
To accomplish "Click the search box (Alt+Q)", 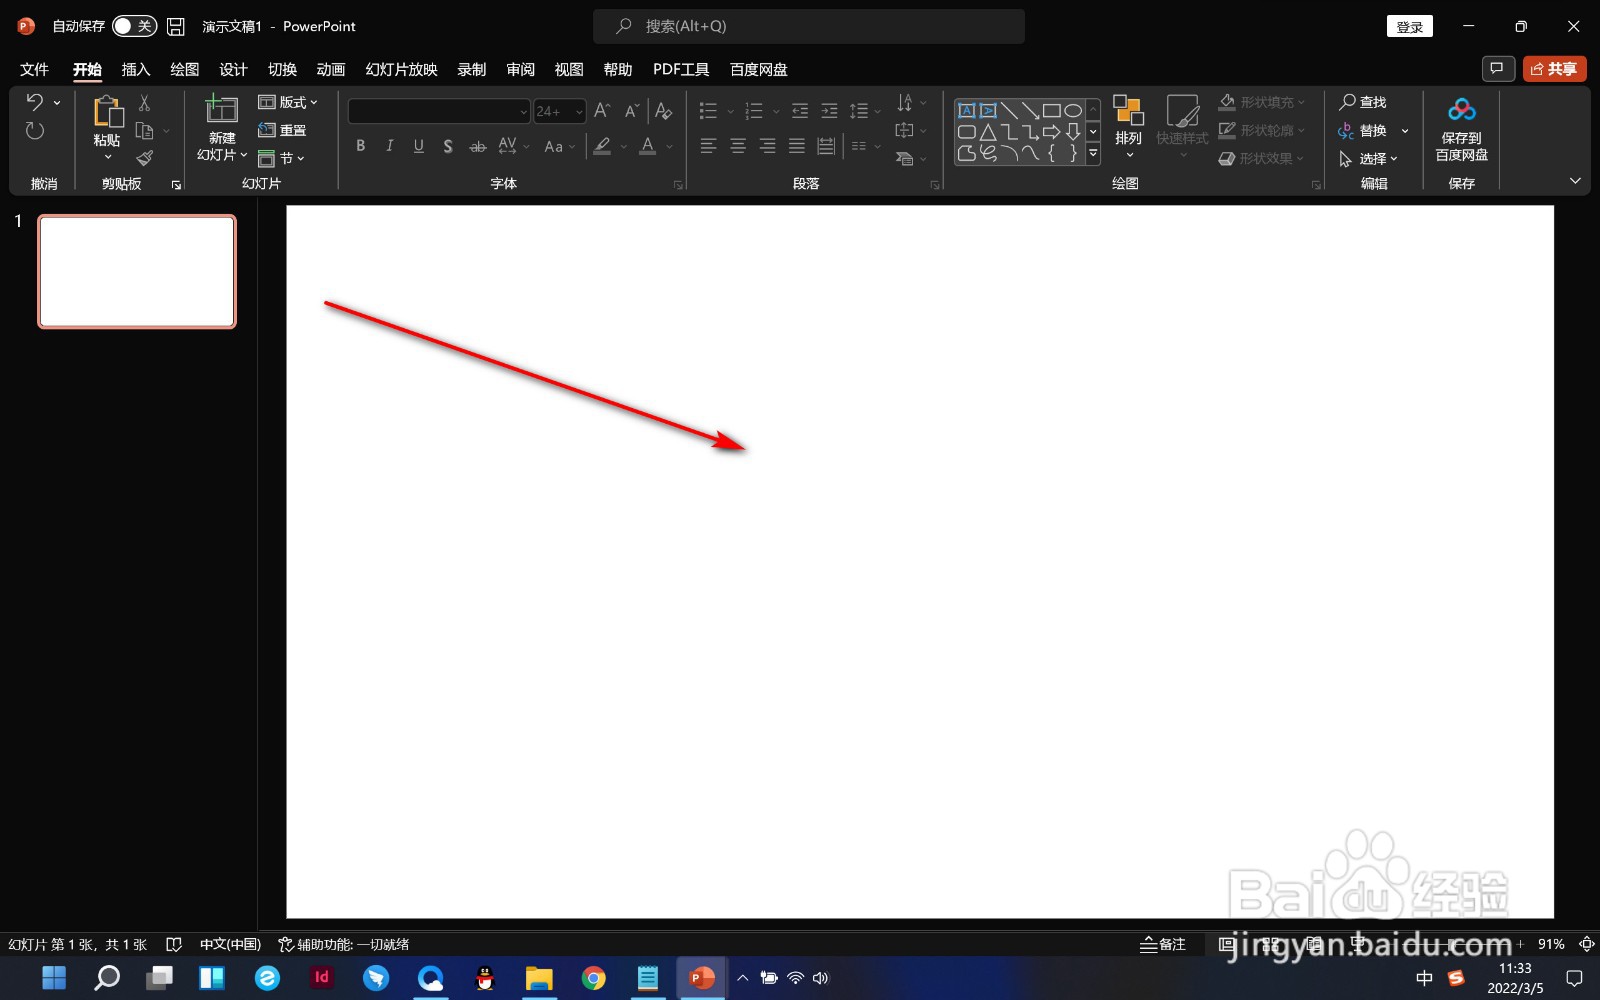I will 809,26.
